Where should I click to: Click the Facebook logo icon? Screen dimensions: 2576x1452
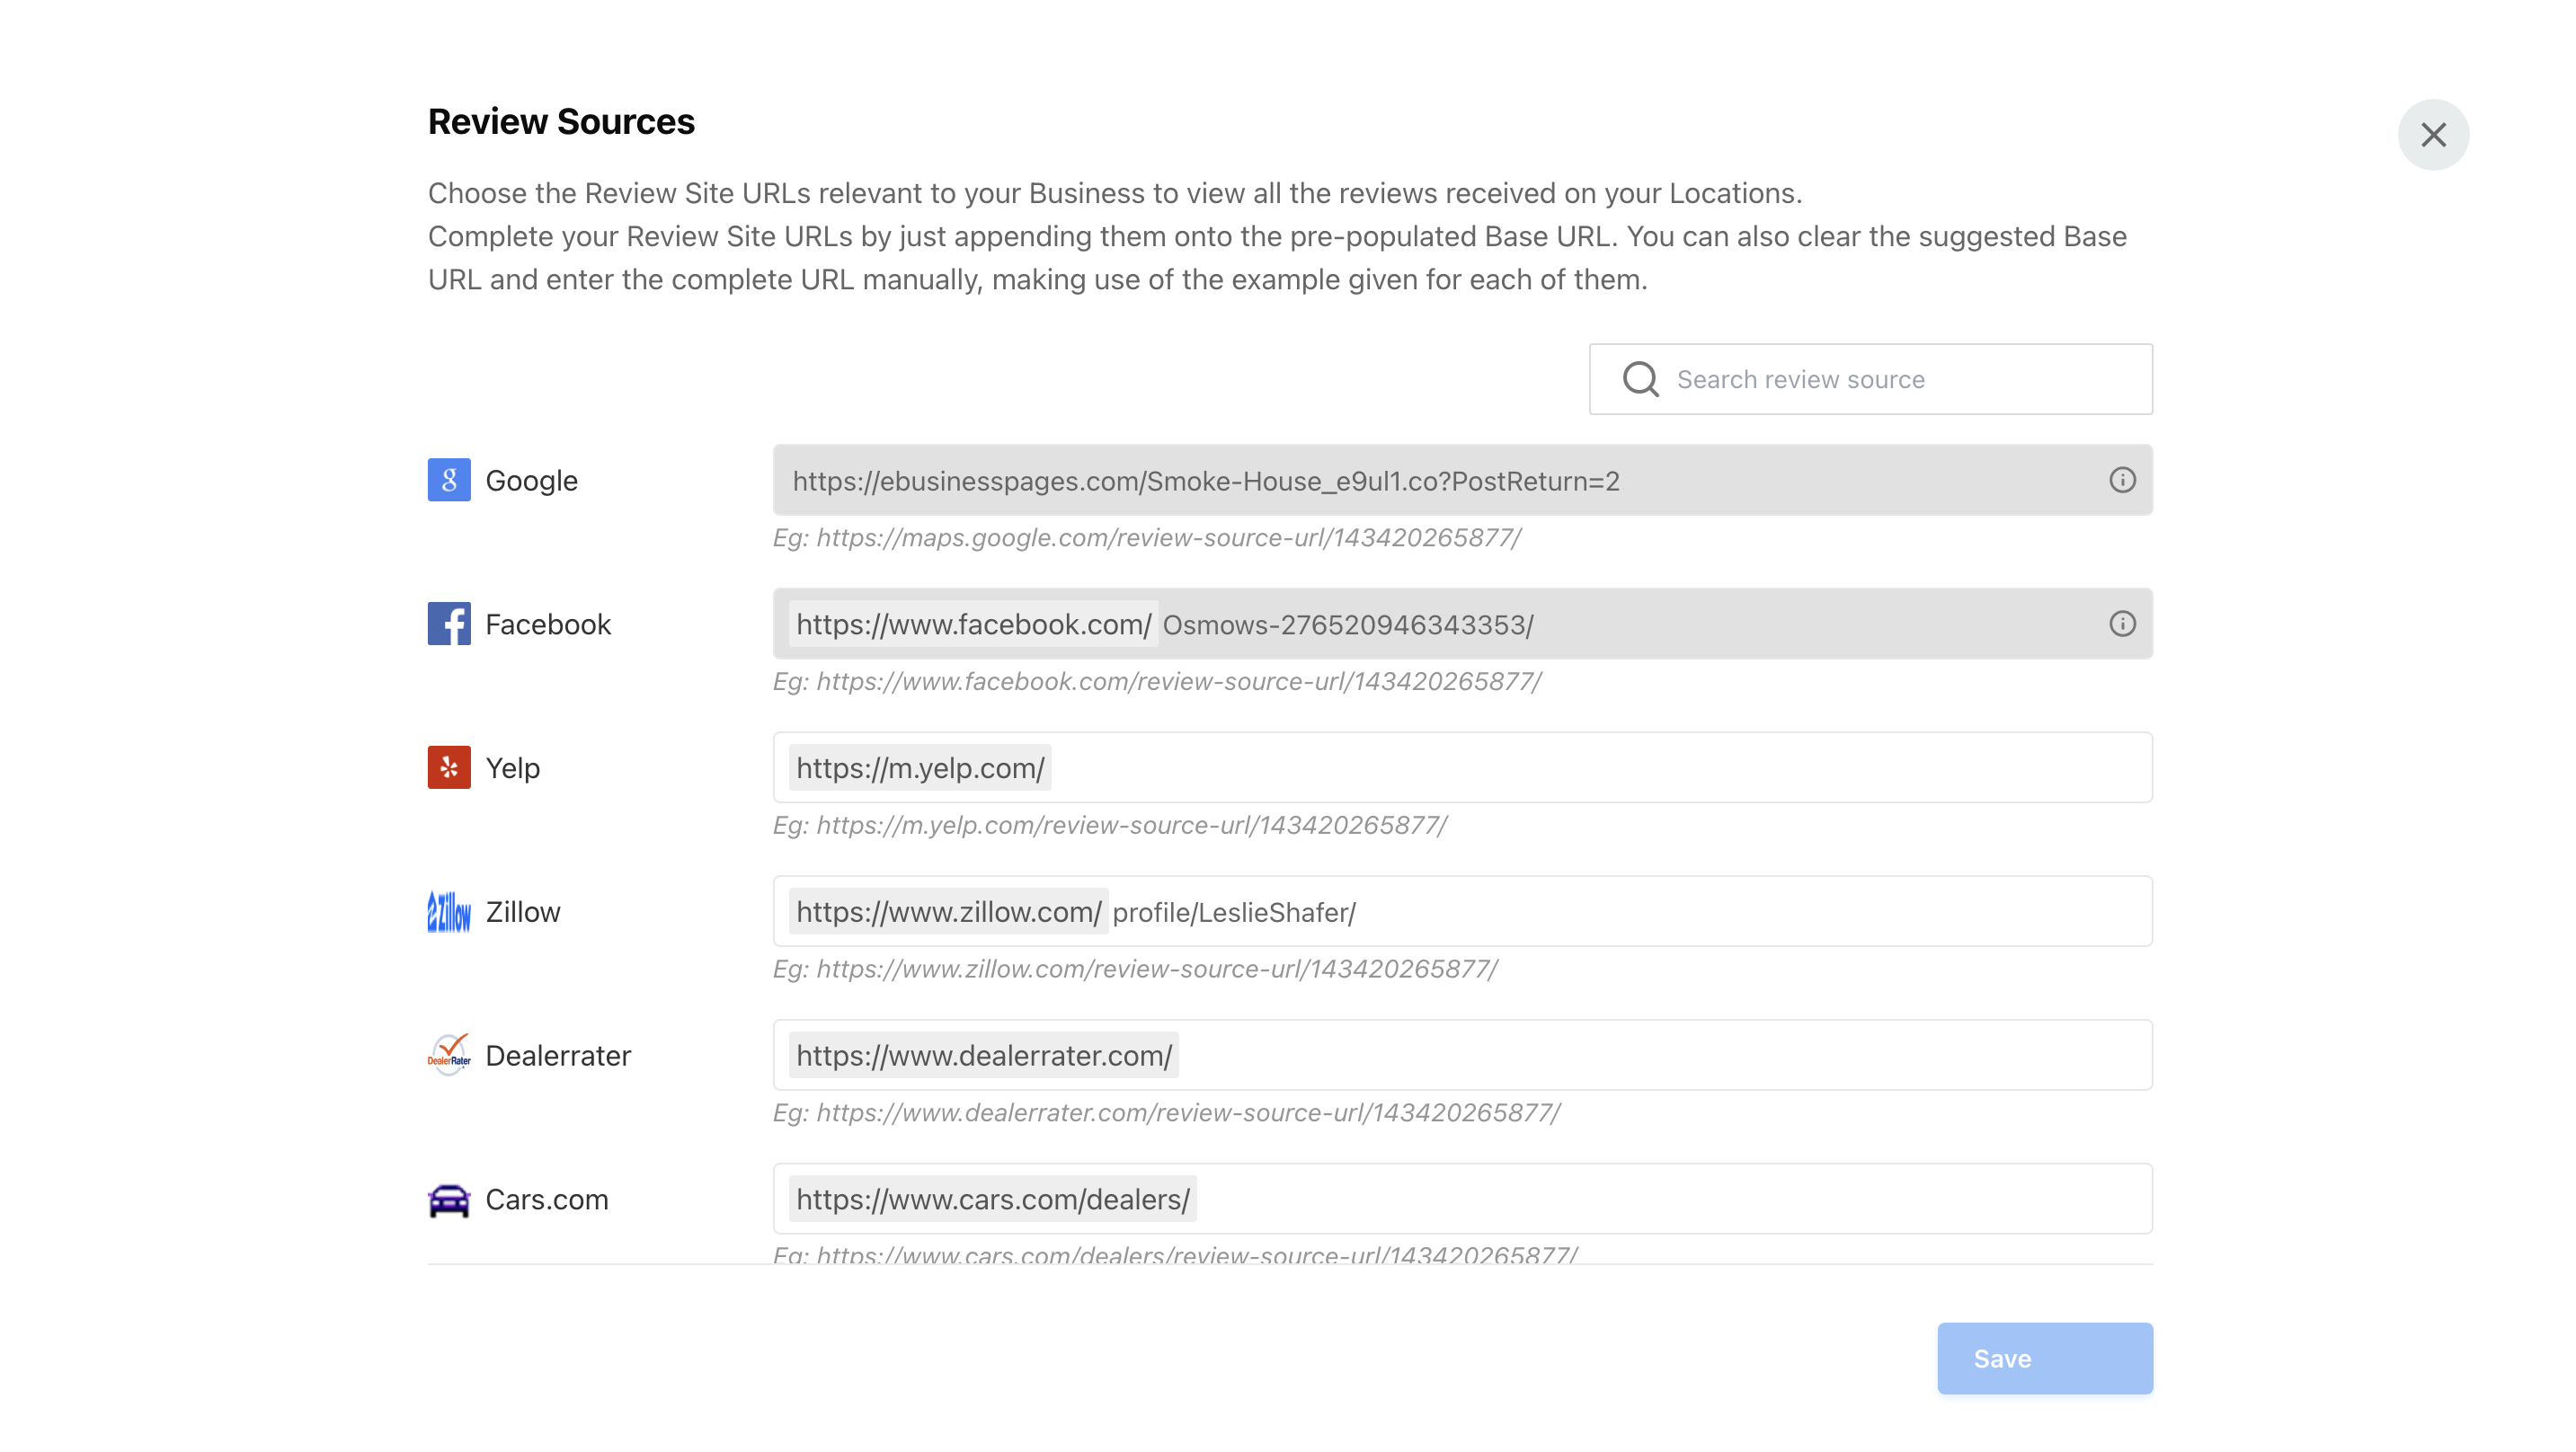click(449, 624)
